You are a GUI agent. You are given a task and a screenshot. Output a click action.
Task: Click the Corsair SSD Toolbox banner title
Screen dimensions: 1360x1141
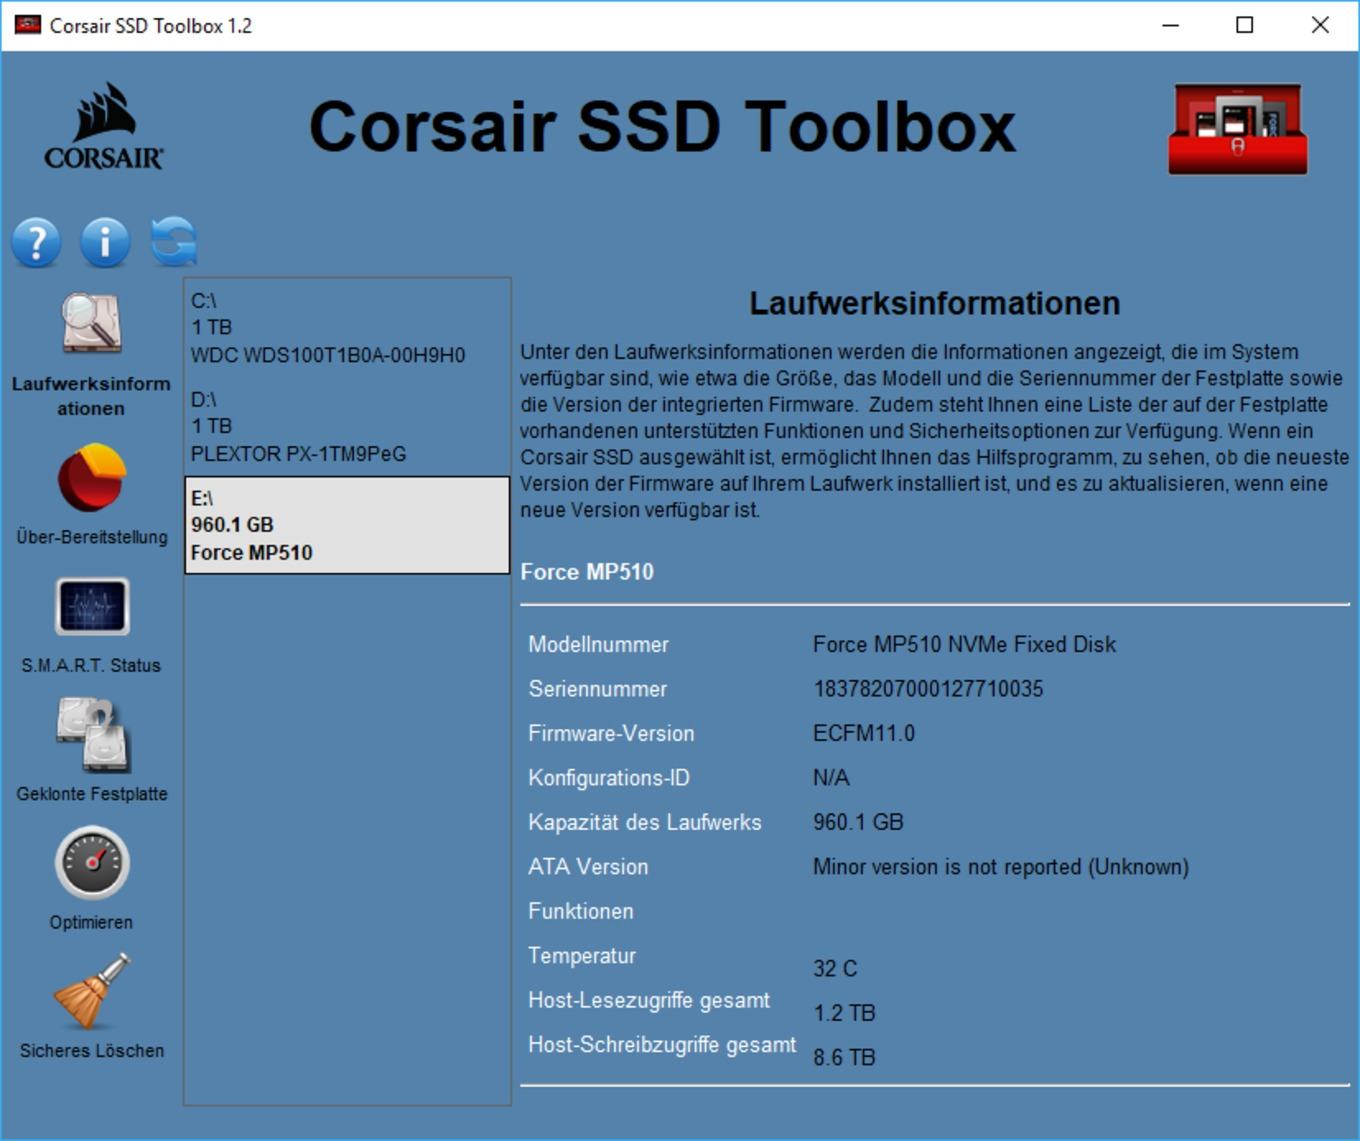pos(662,127)
